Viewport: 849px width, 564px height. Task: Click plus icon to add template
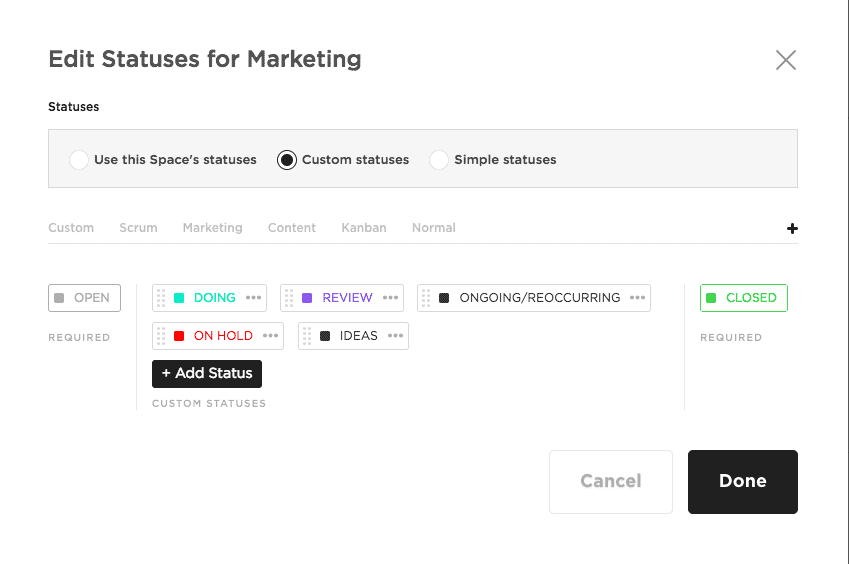pyautogui.click(x=792, y=228)
